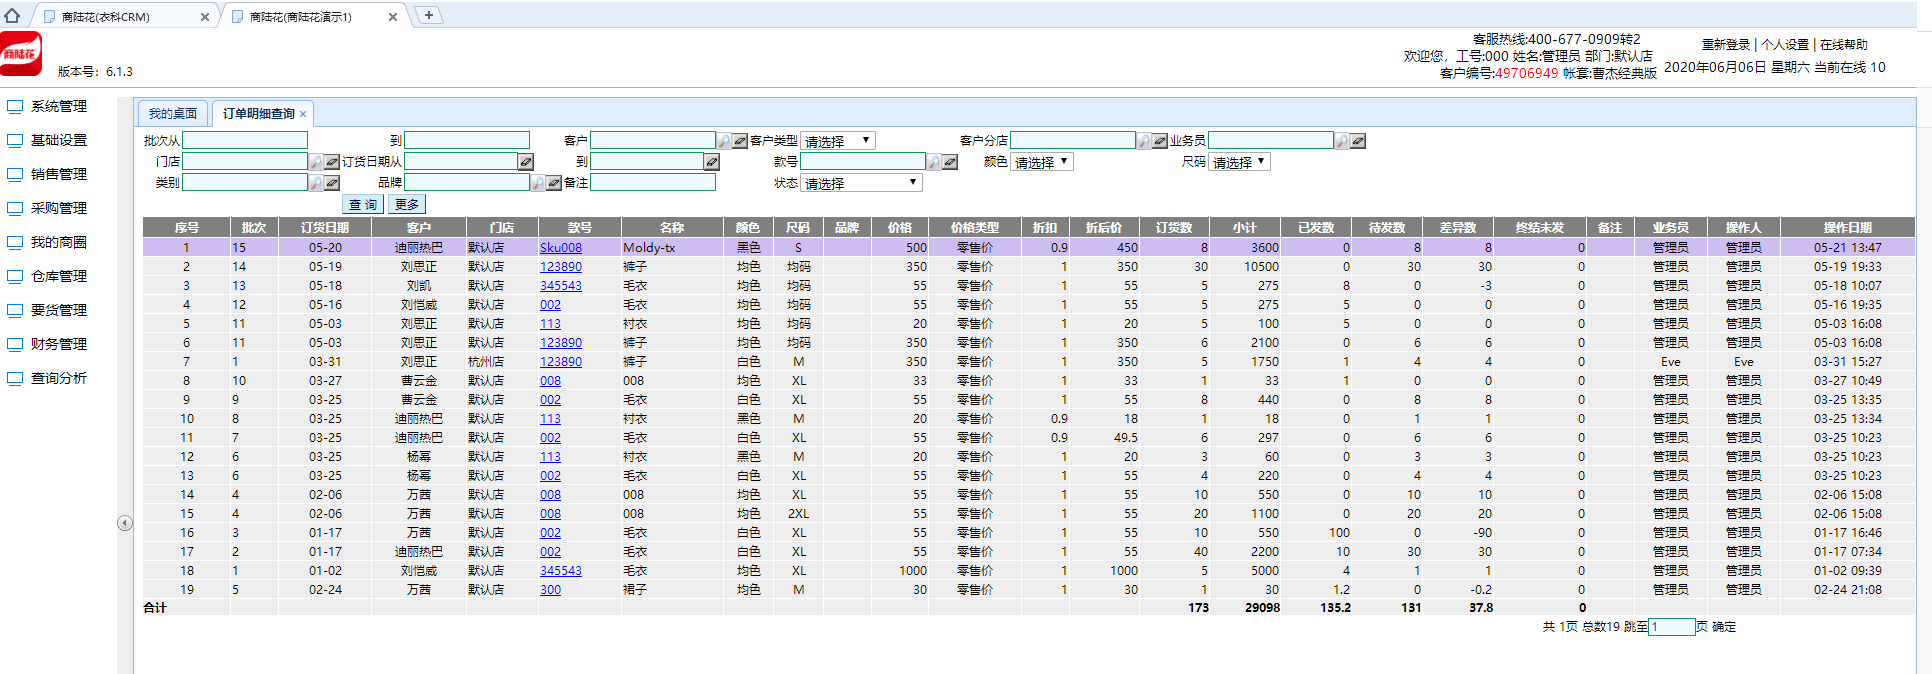Open the 状态 dropdown
1932x674 pixels.
861,183
